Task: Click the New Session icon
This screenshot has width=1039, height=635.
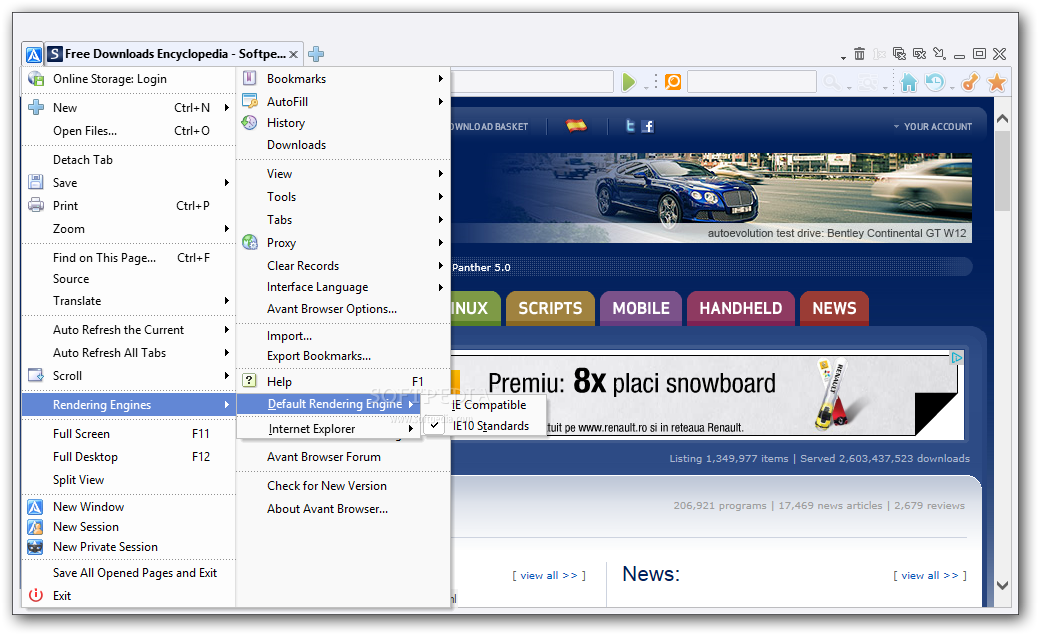Action: [35, 527]
